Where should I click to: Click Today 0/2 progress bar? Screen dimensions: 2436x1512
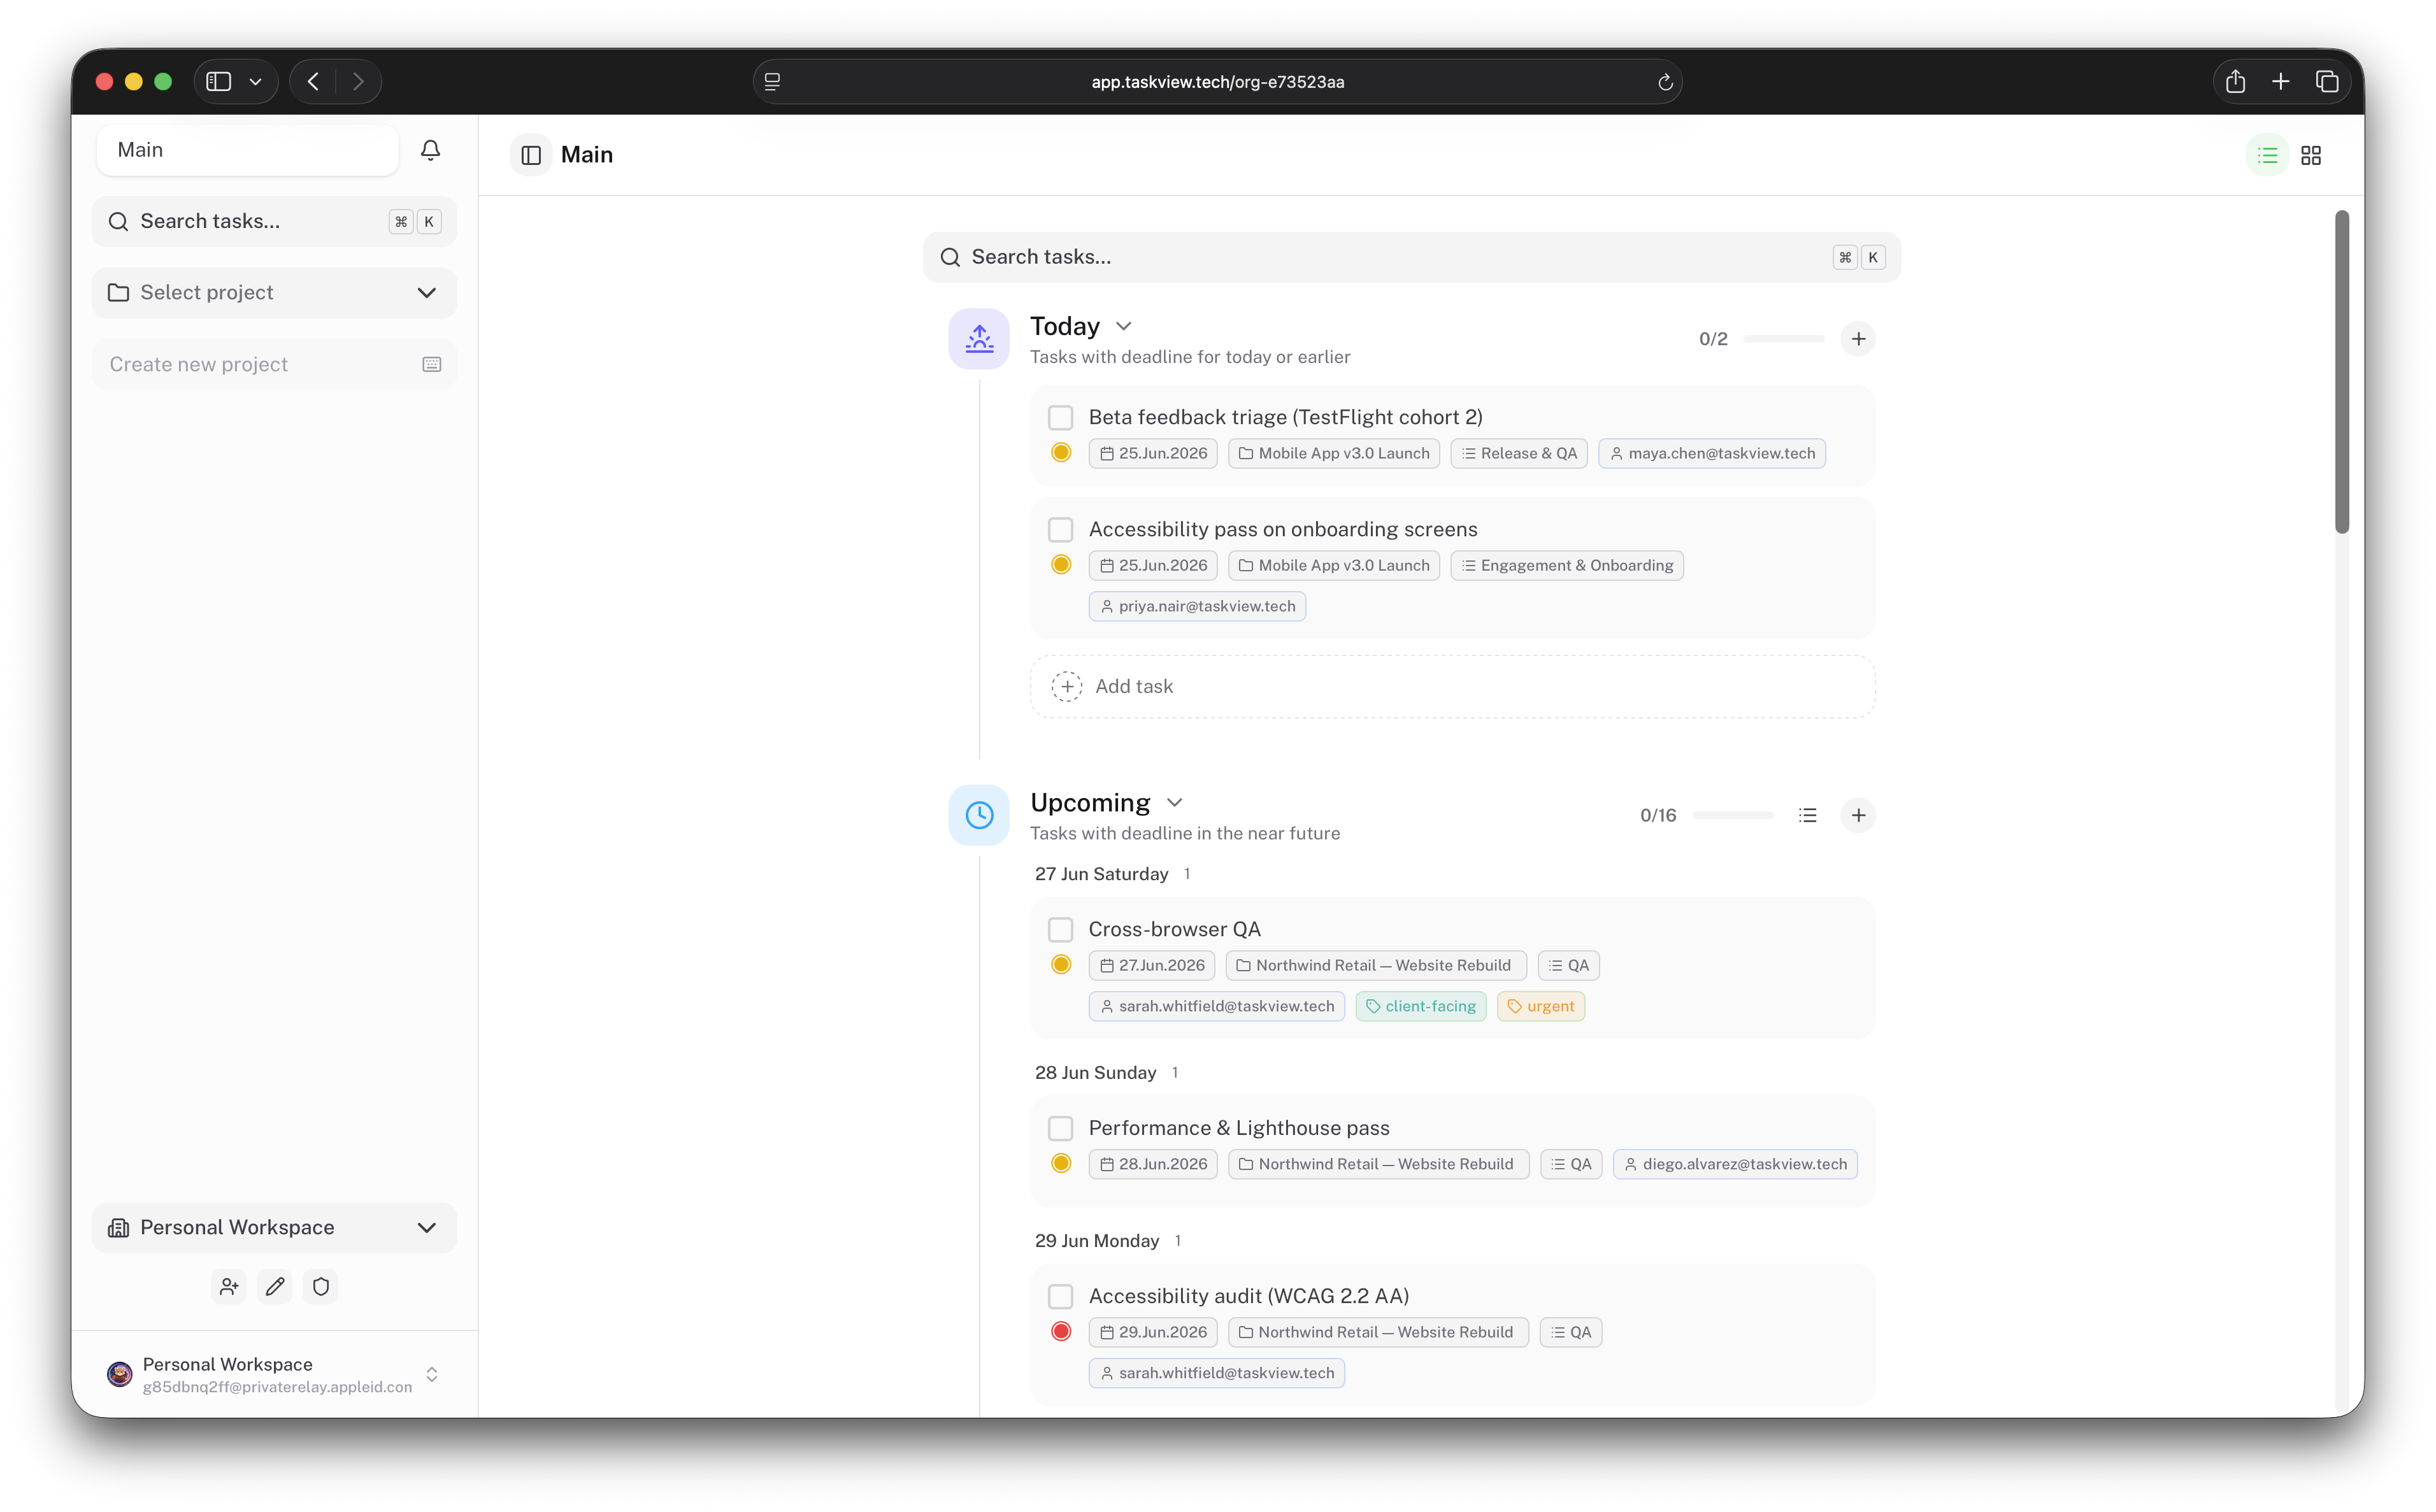point(1784,339)
